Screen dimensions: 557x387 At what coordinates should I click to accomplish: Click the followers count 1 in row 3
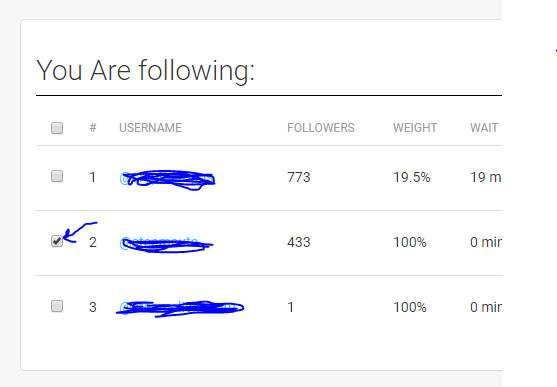[x=291, y=307]
